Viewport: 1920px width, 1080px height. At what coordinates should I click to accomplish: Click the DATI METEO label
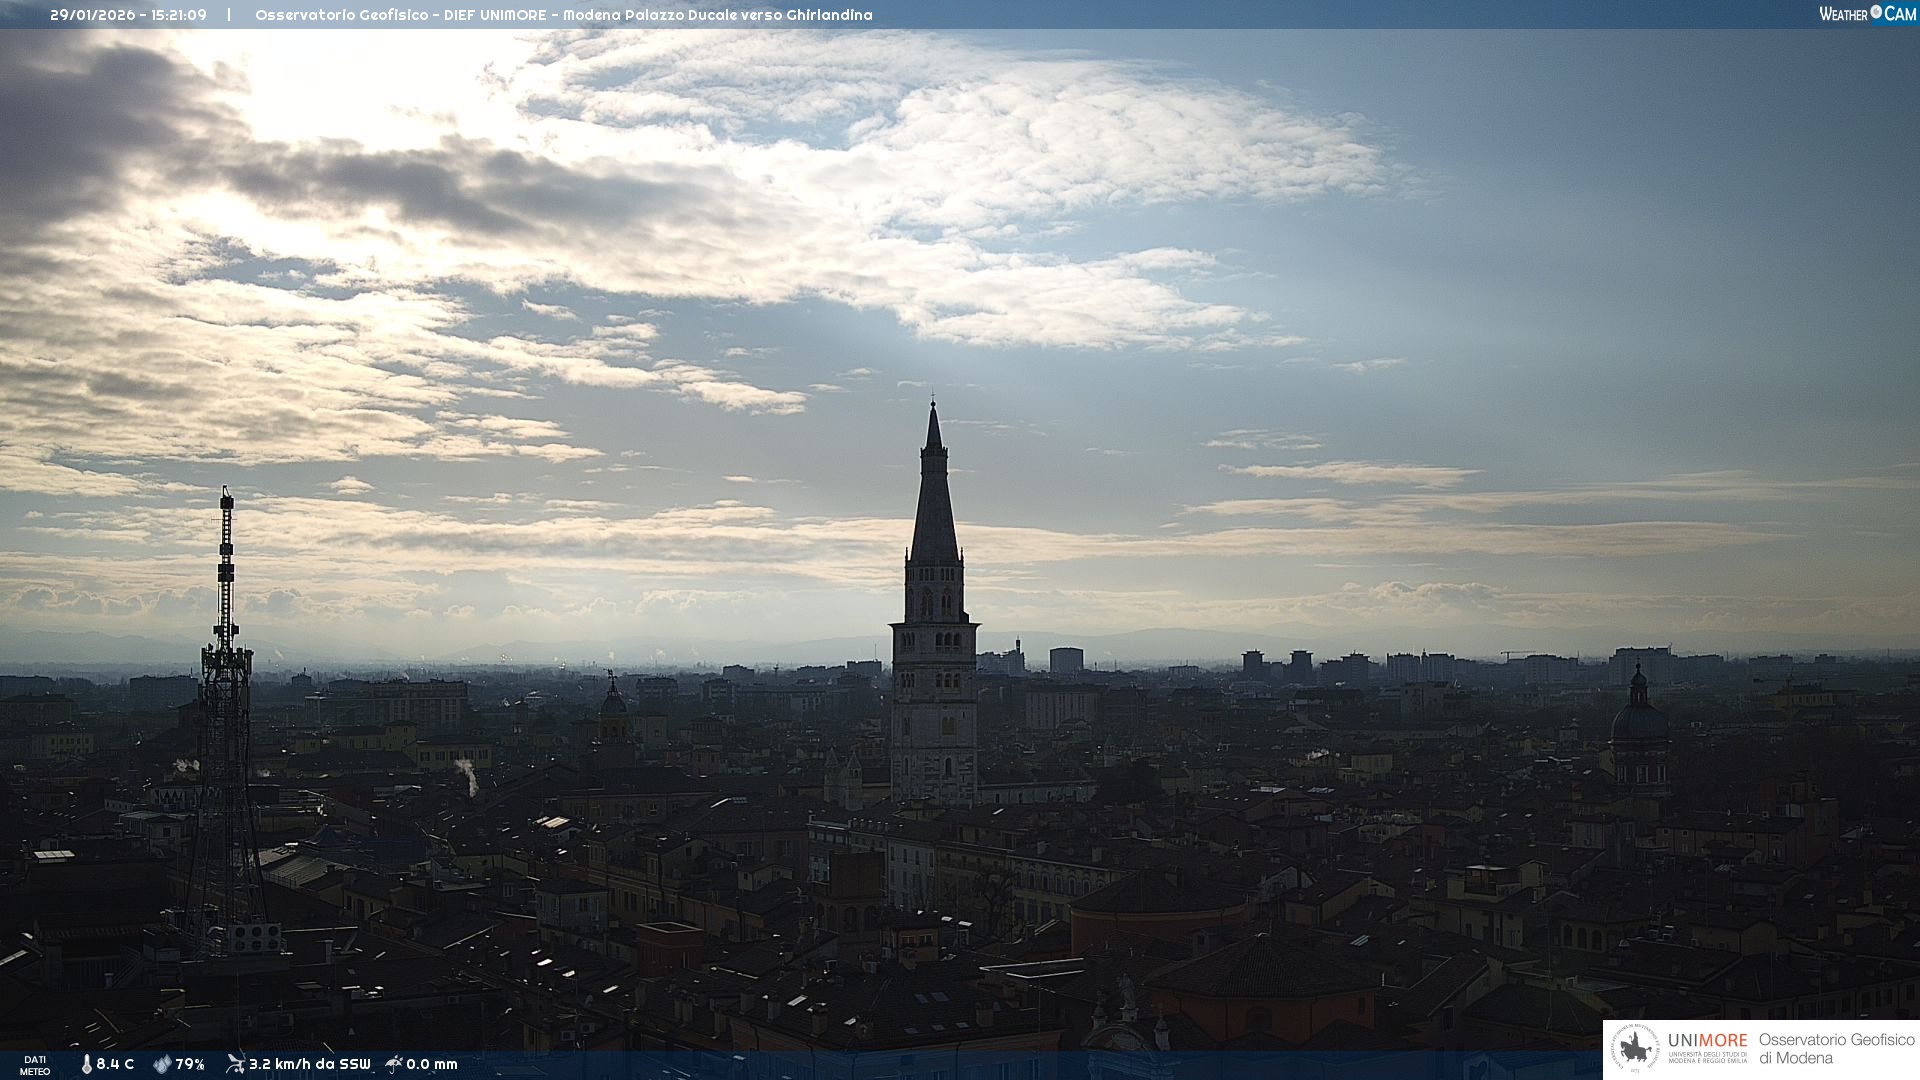point(35,1065)
